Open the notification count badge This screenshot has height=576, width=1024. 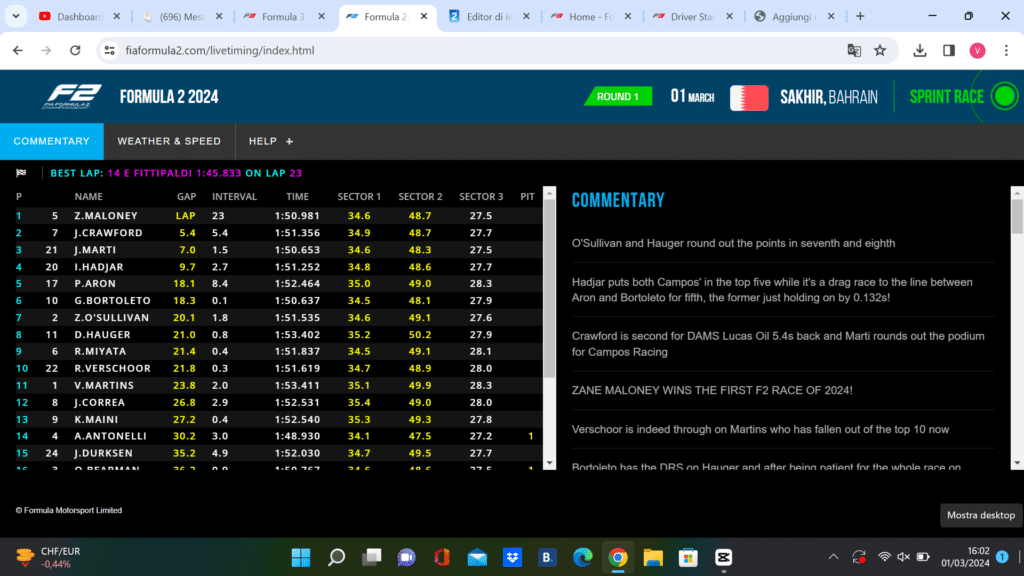(x=1002, y=557)
